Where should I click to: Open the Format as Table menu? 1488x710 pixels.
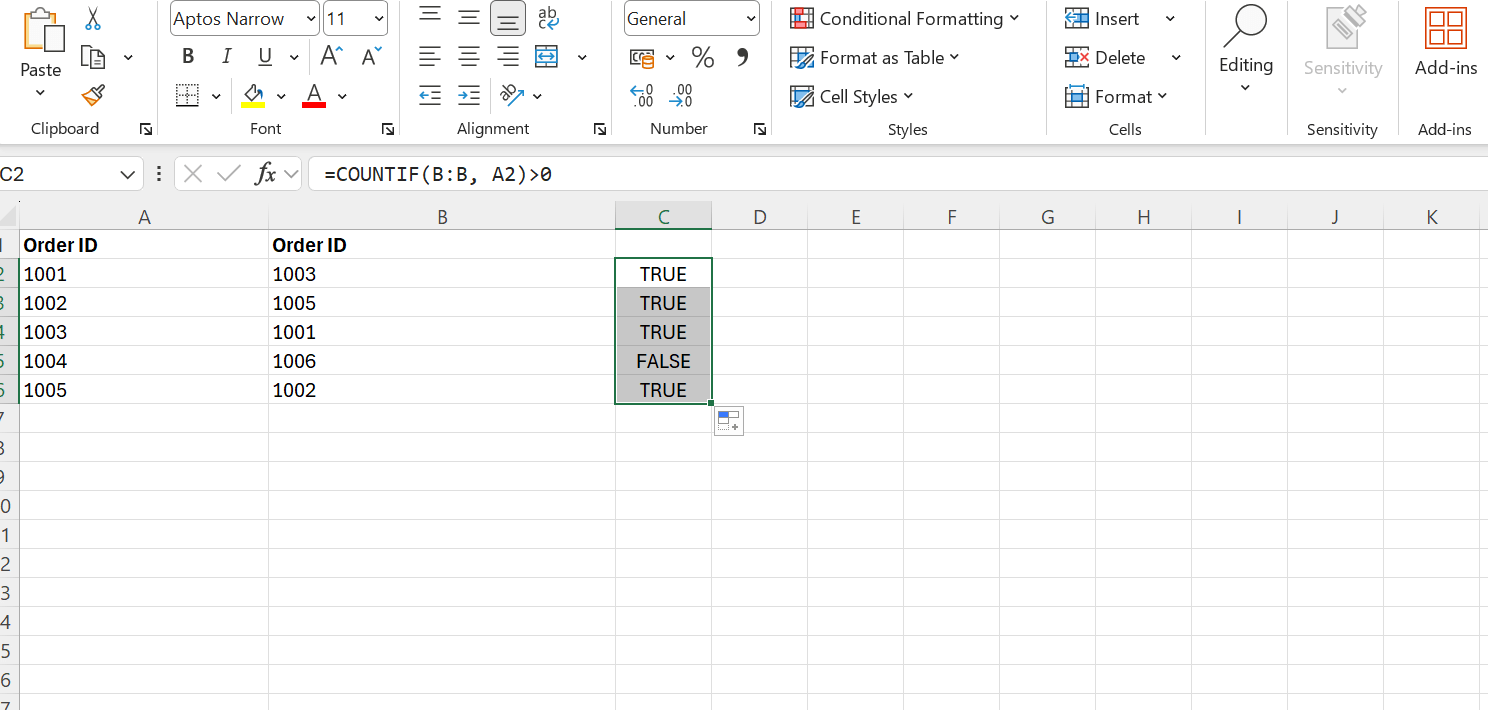coord(875,57)
